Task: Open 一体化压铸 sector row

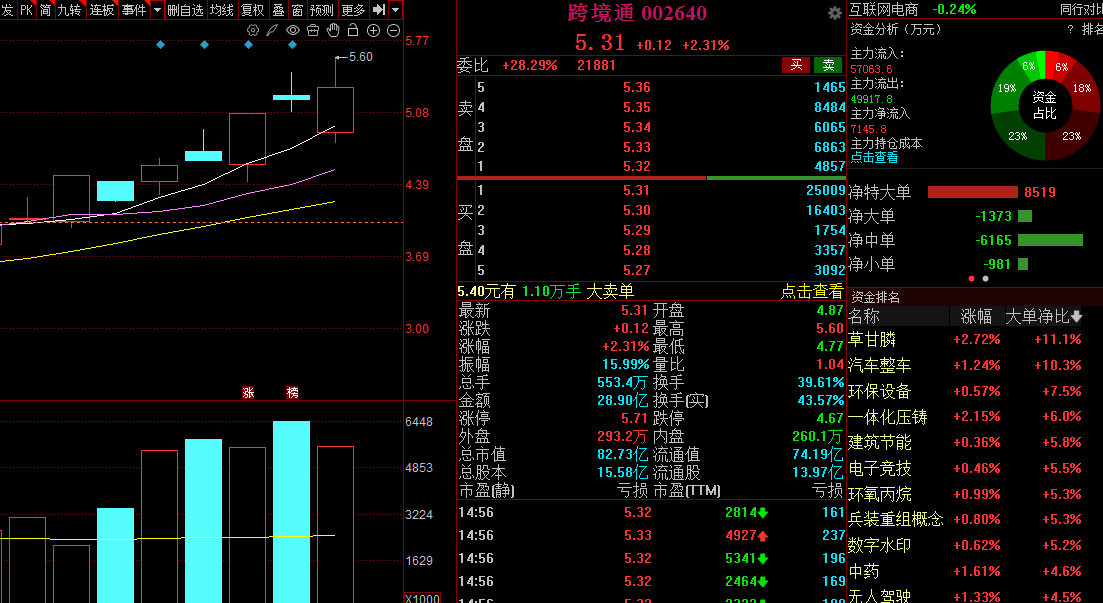Action: (975, 417)
